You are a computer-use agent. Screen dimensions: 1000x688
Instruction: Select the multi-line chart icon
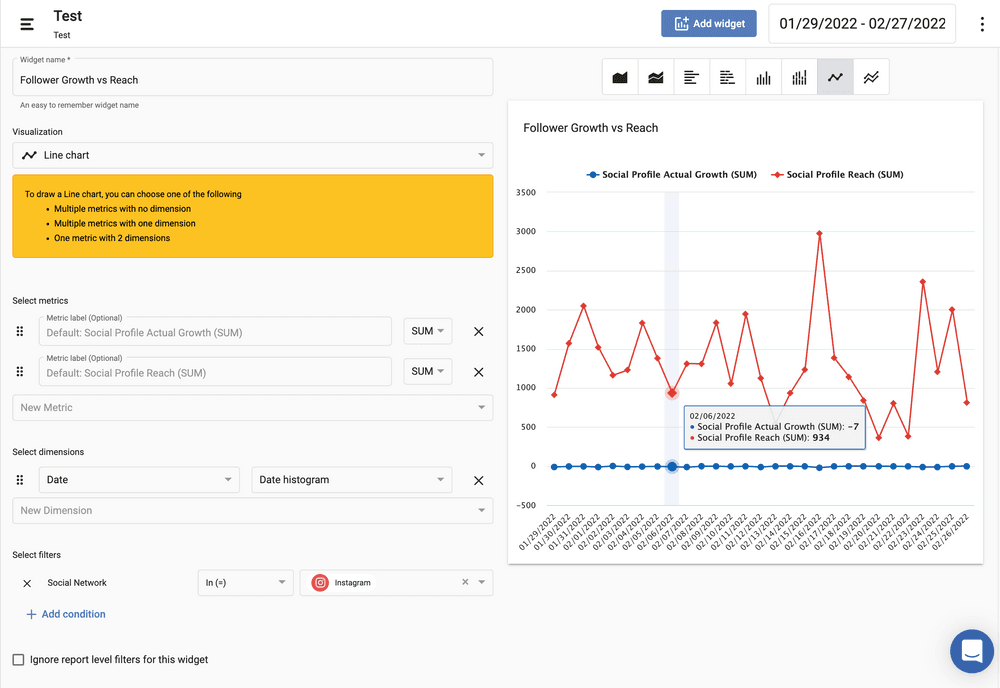[x=871, y=78]
